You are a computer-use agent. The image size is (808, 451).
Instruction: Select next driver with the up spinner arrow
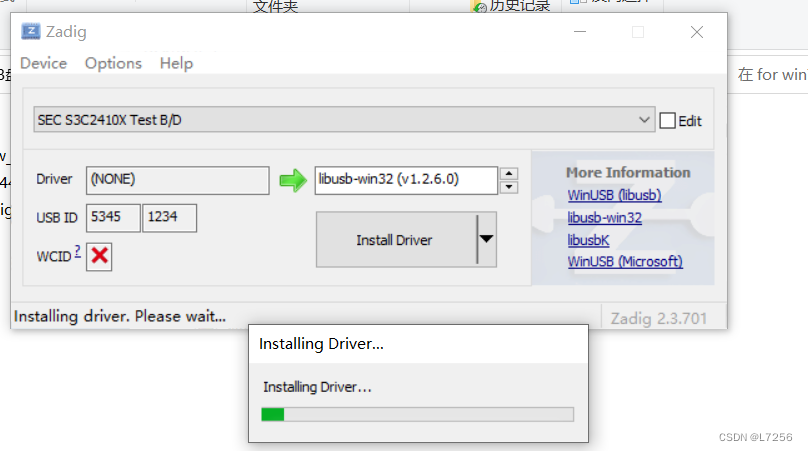509,174
